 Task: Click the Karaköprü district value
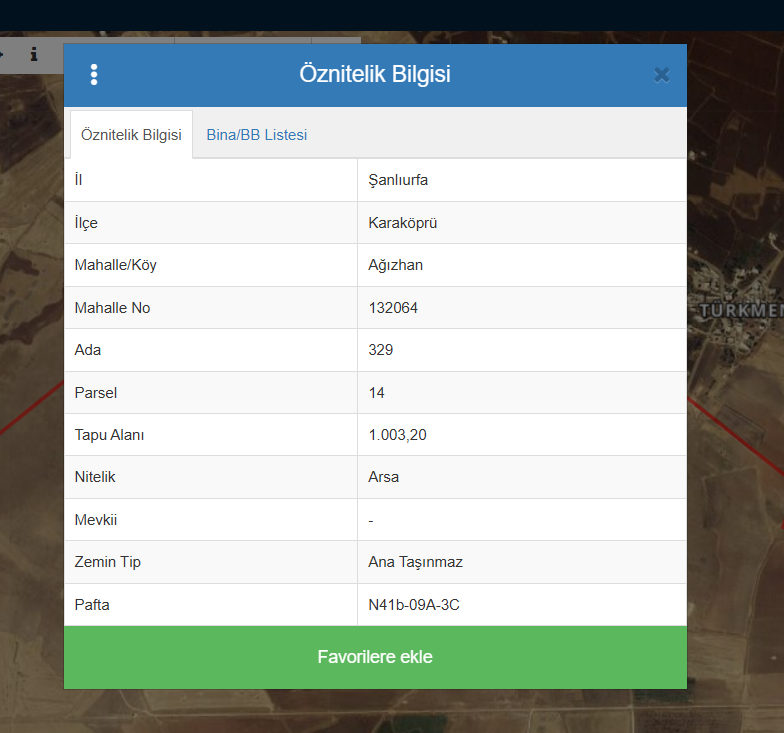[x=402, y=223]
